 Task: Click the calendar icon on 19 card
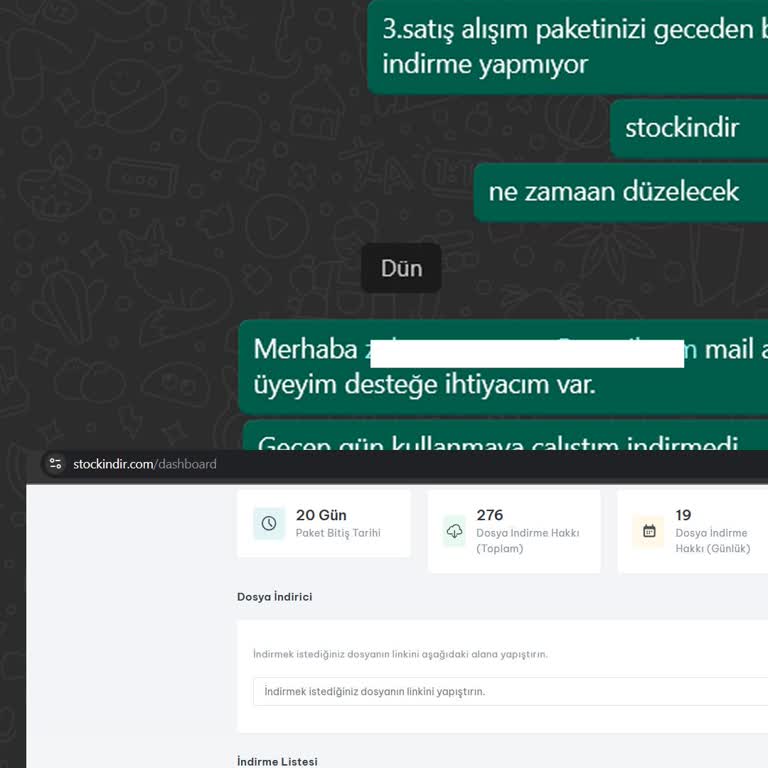pyautogui.click(x=649, y=531)
